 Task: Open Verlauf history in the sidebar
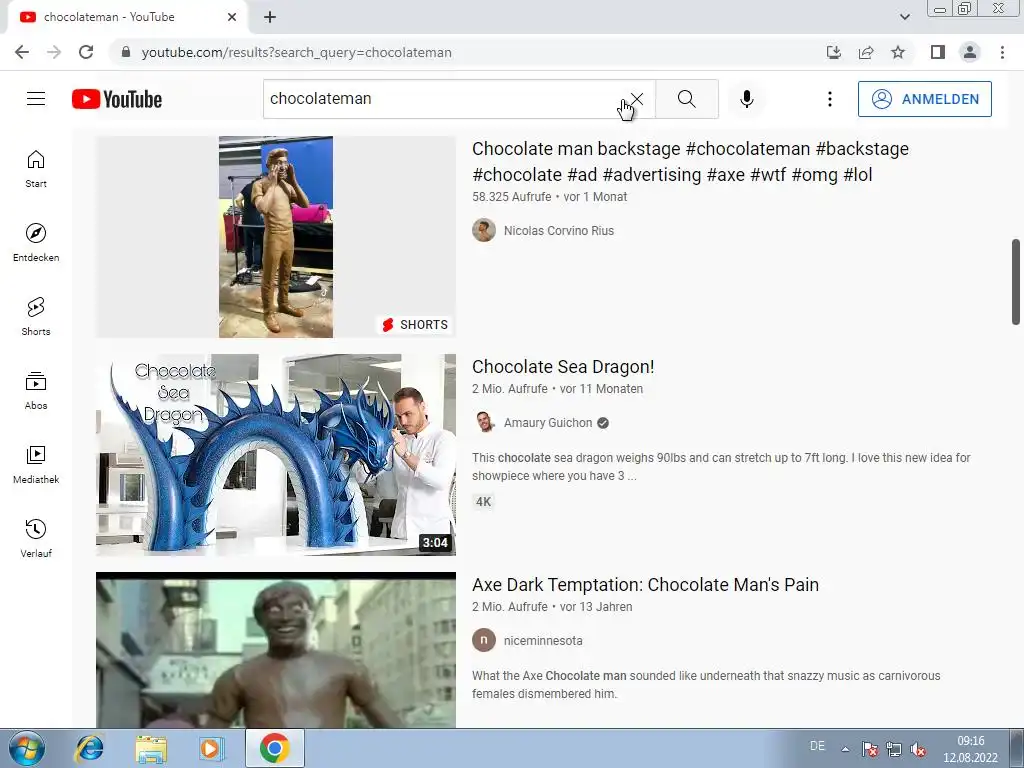click(36, 538)
